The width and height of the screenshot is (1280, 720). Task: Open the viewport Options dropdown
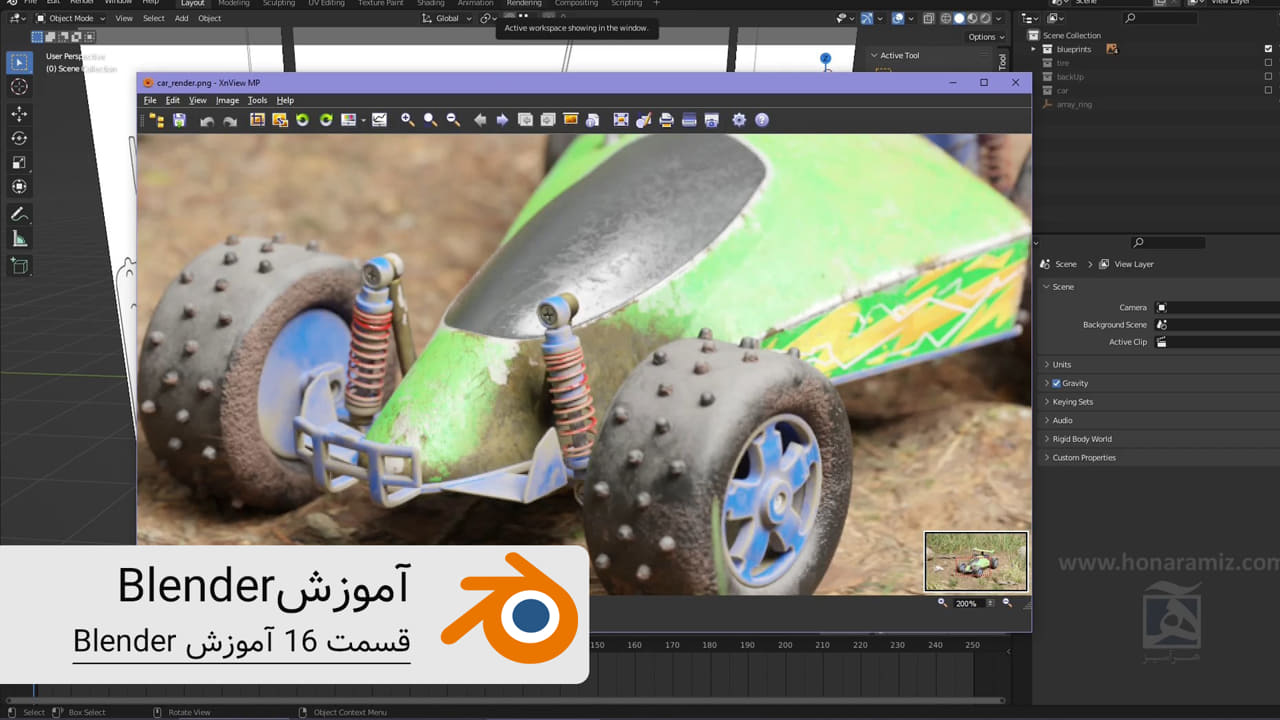point(986,37)
